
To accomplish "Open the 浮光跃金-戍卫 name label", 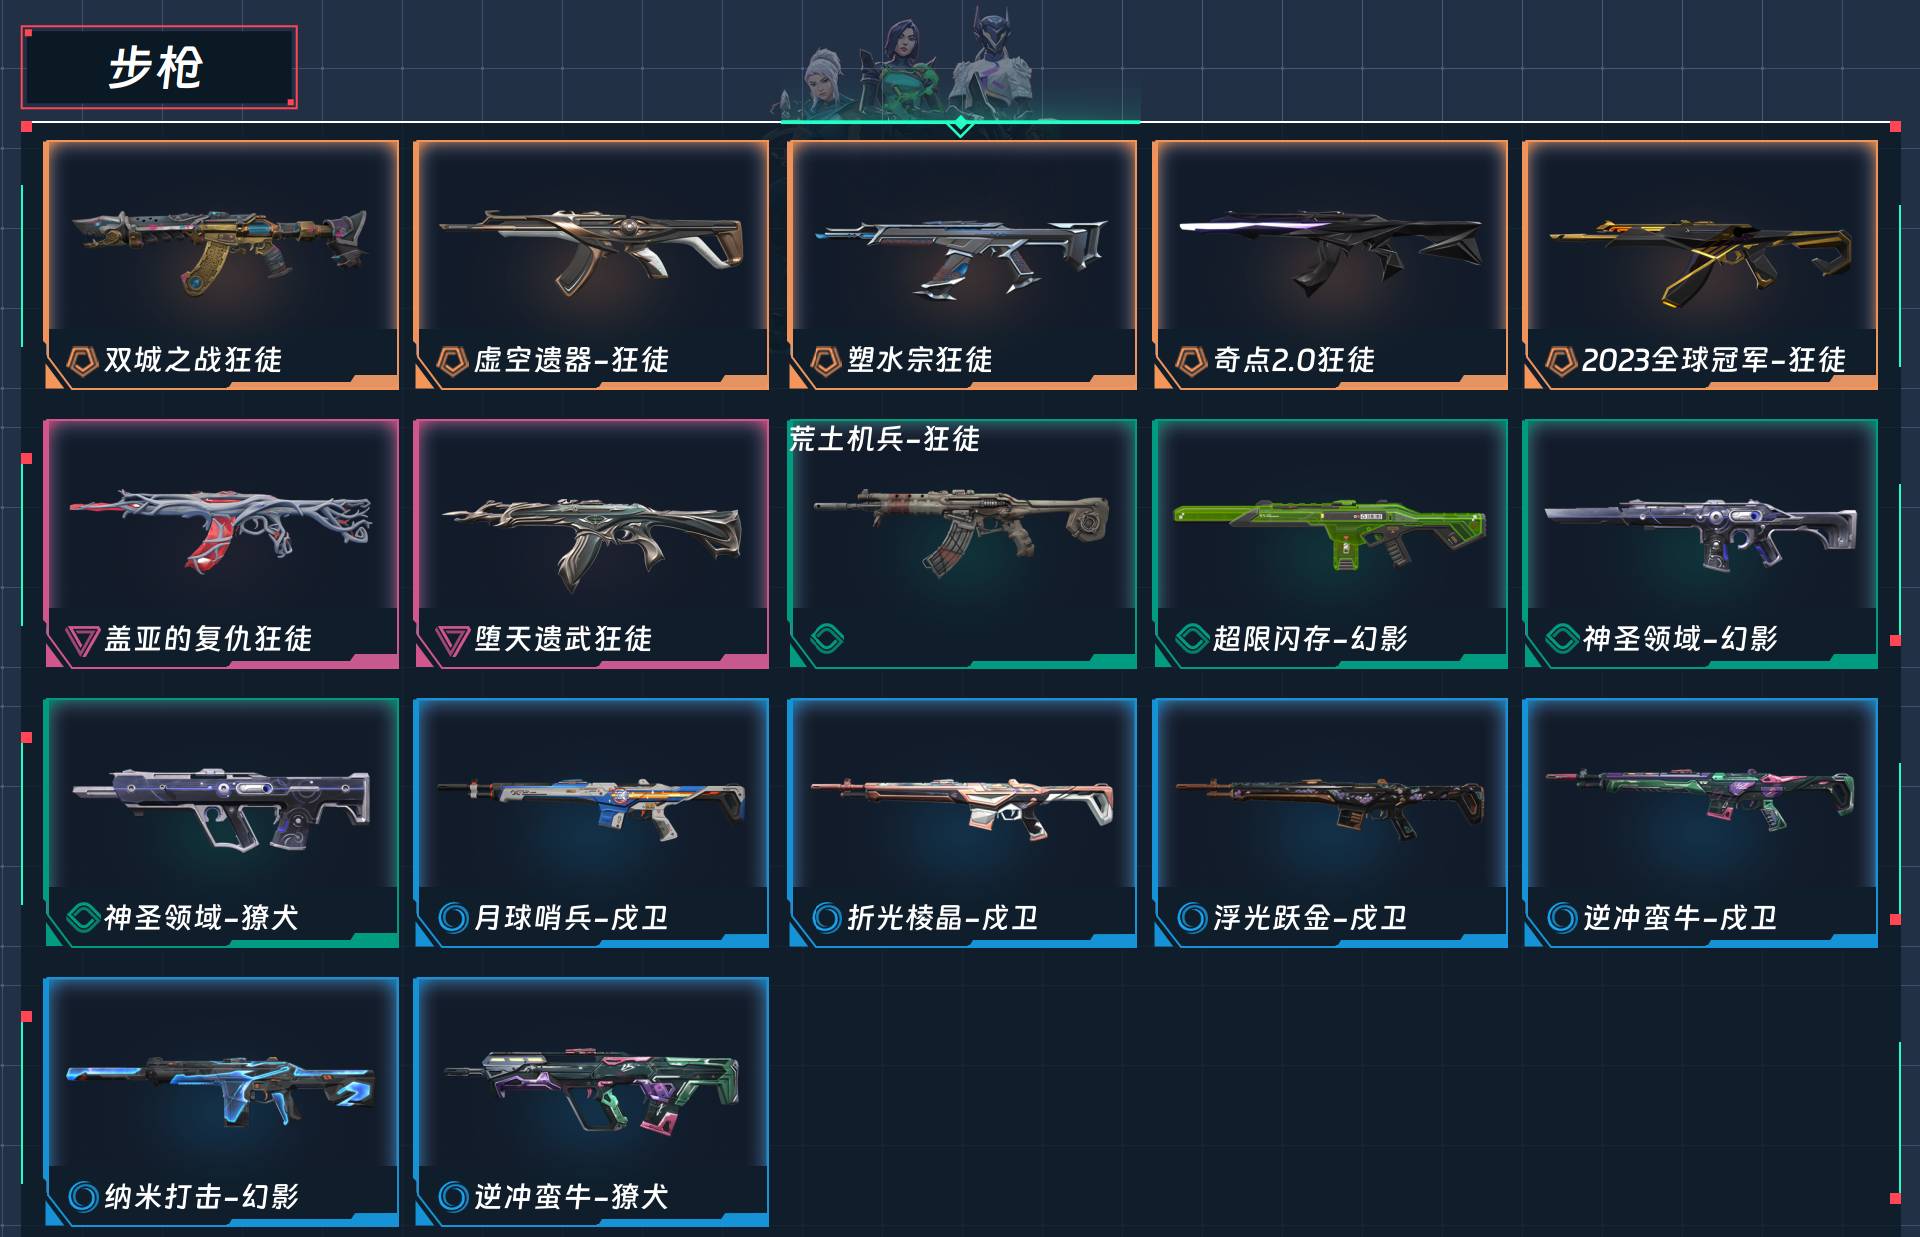I will pos(1310,917).
